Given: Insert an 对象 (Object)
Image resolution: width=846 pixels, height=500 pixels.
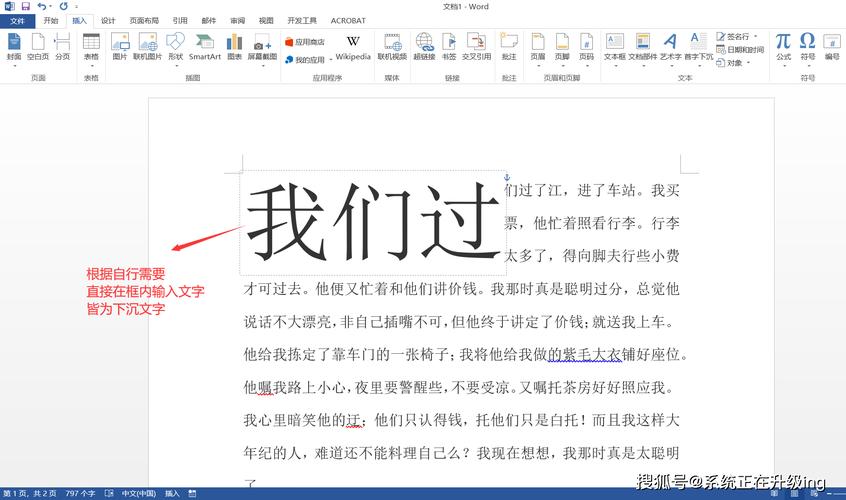Looking at the screenshot, I should click(732, 63).
